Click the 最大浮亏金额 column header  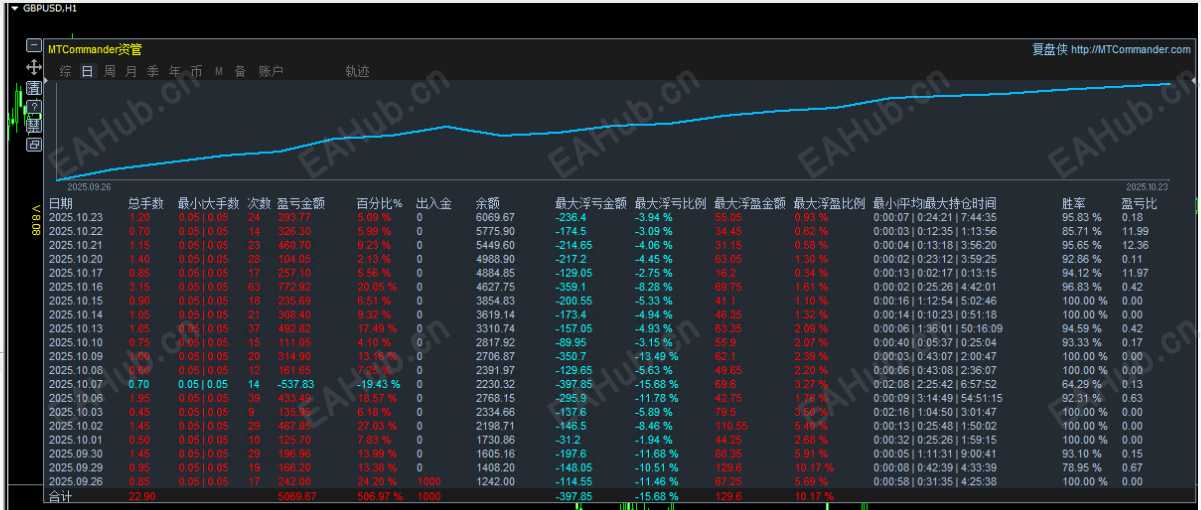(591, 204)
